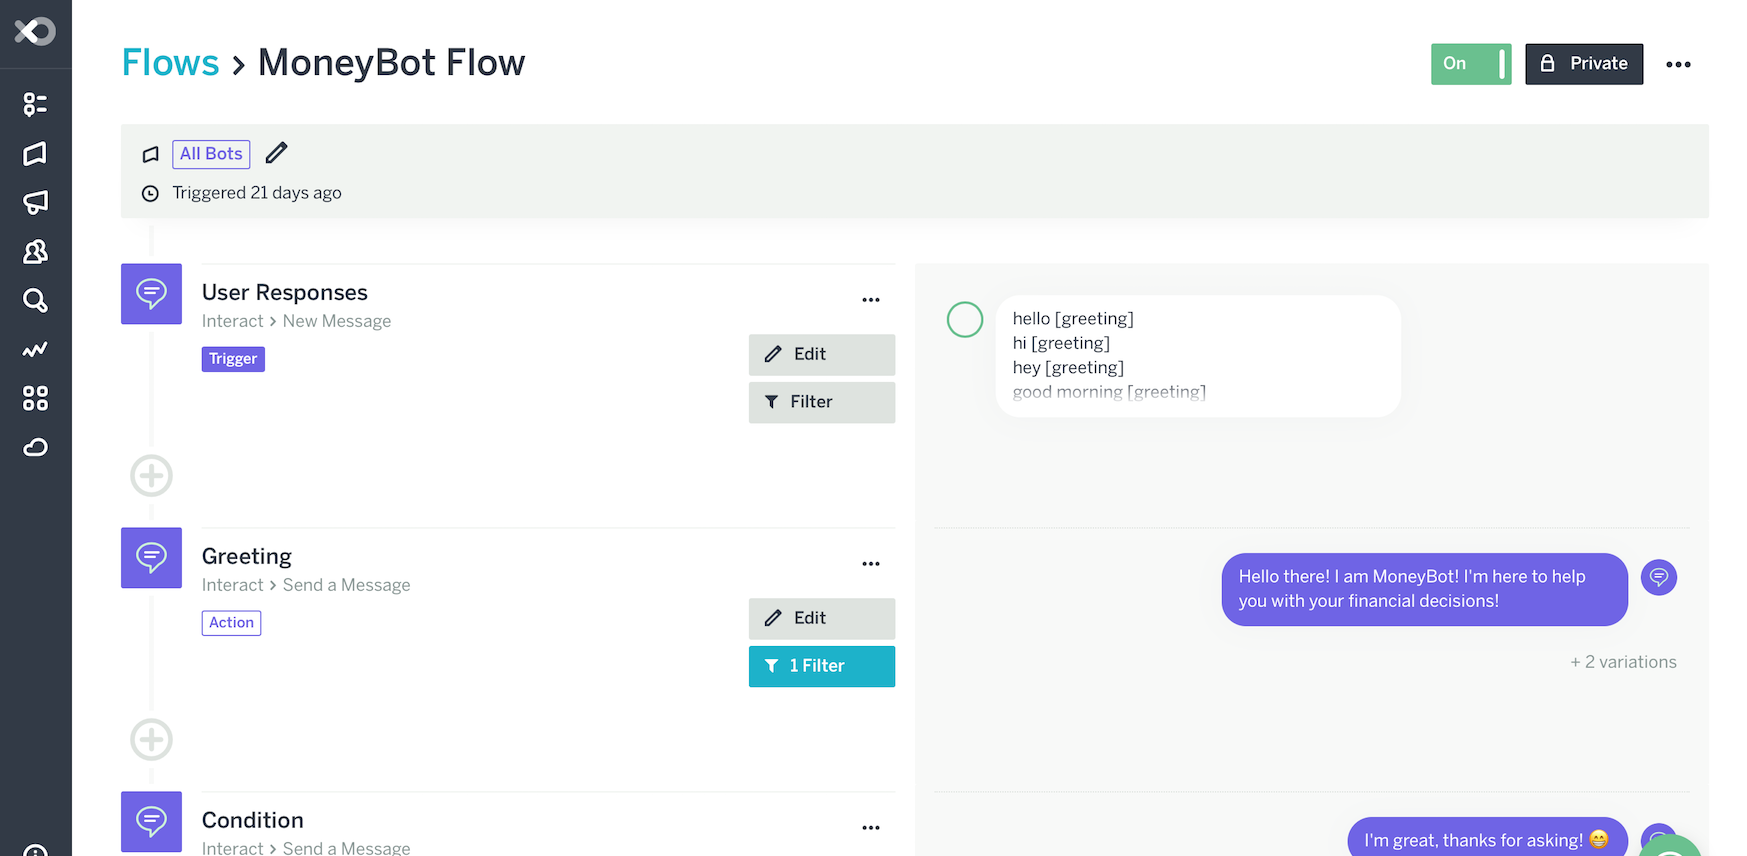The height and width of the screenshot is (856, 1747).
Task: Open Greeting step options menu
Action: (871, 564)
